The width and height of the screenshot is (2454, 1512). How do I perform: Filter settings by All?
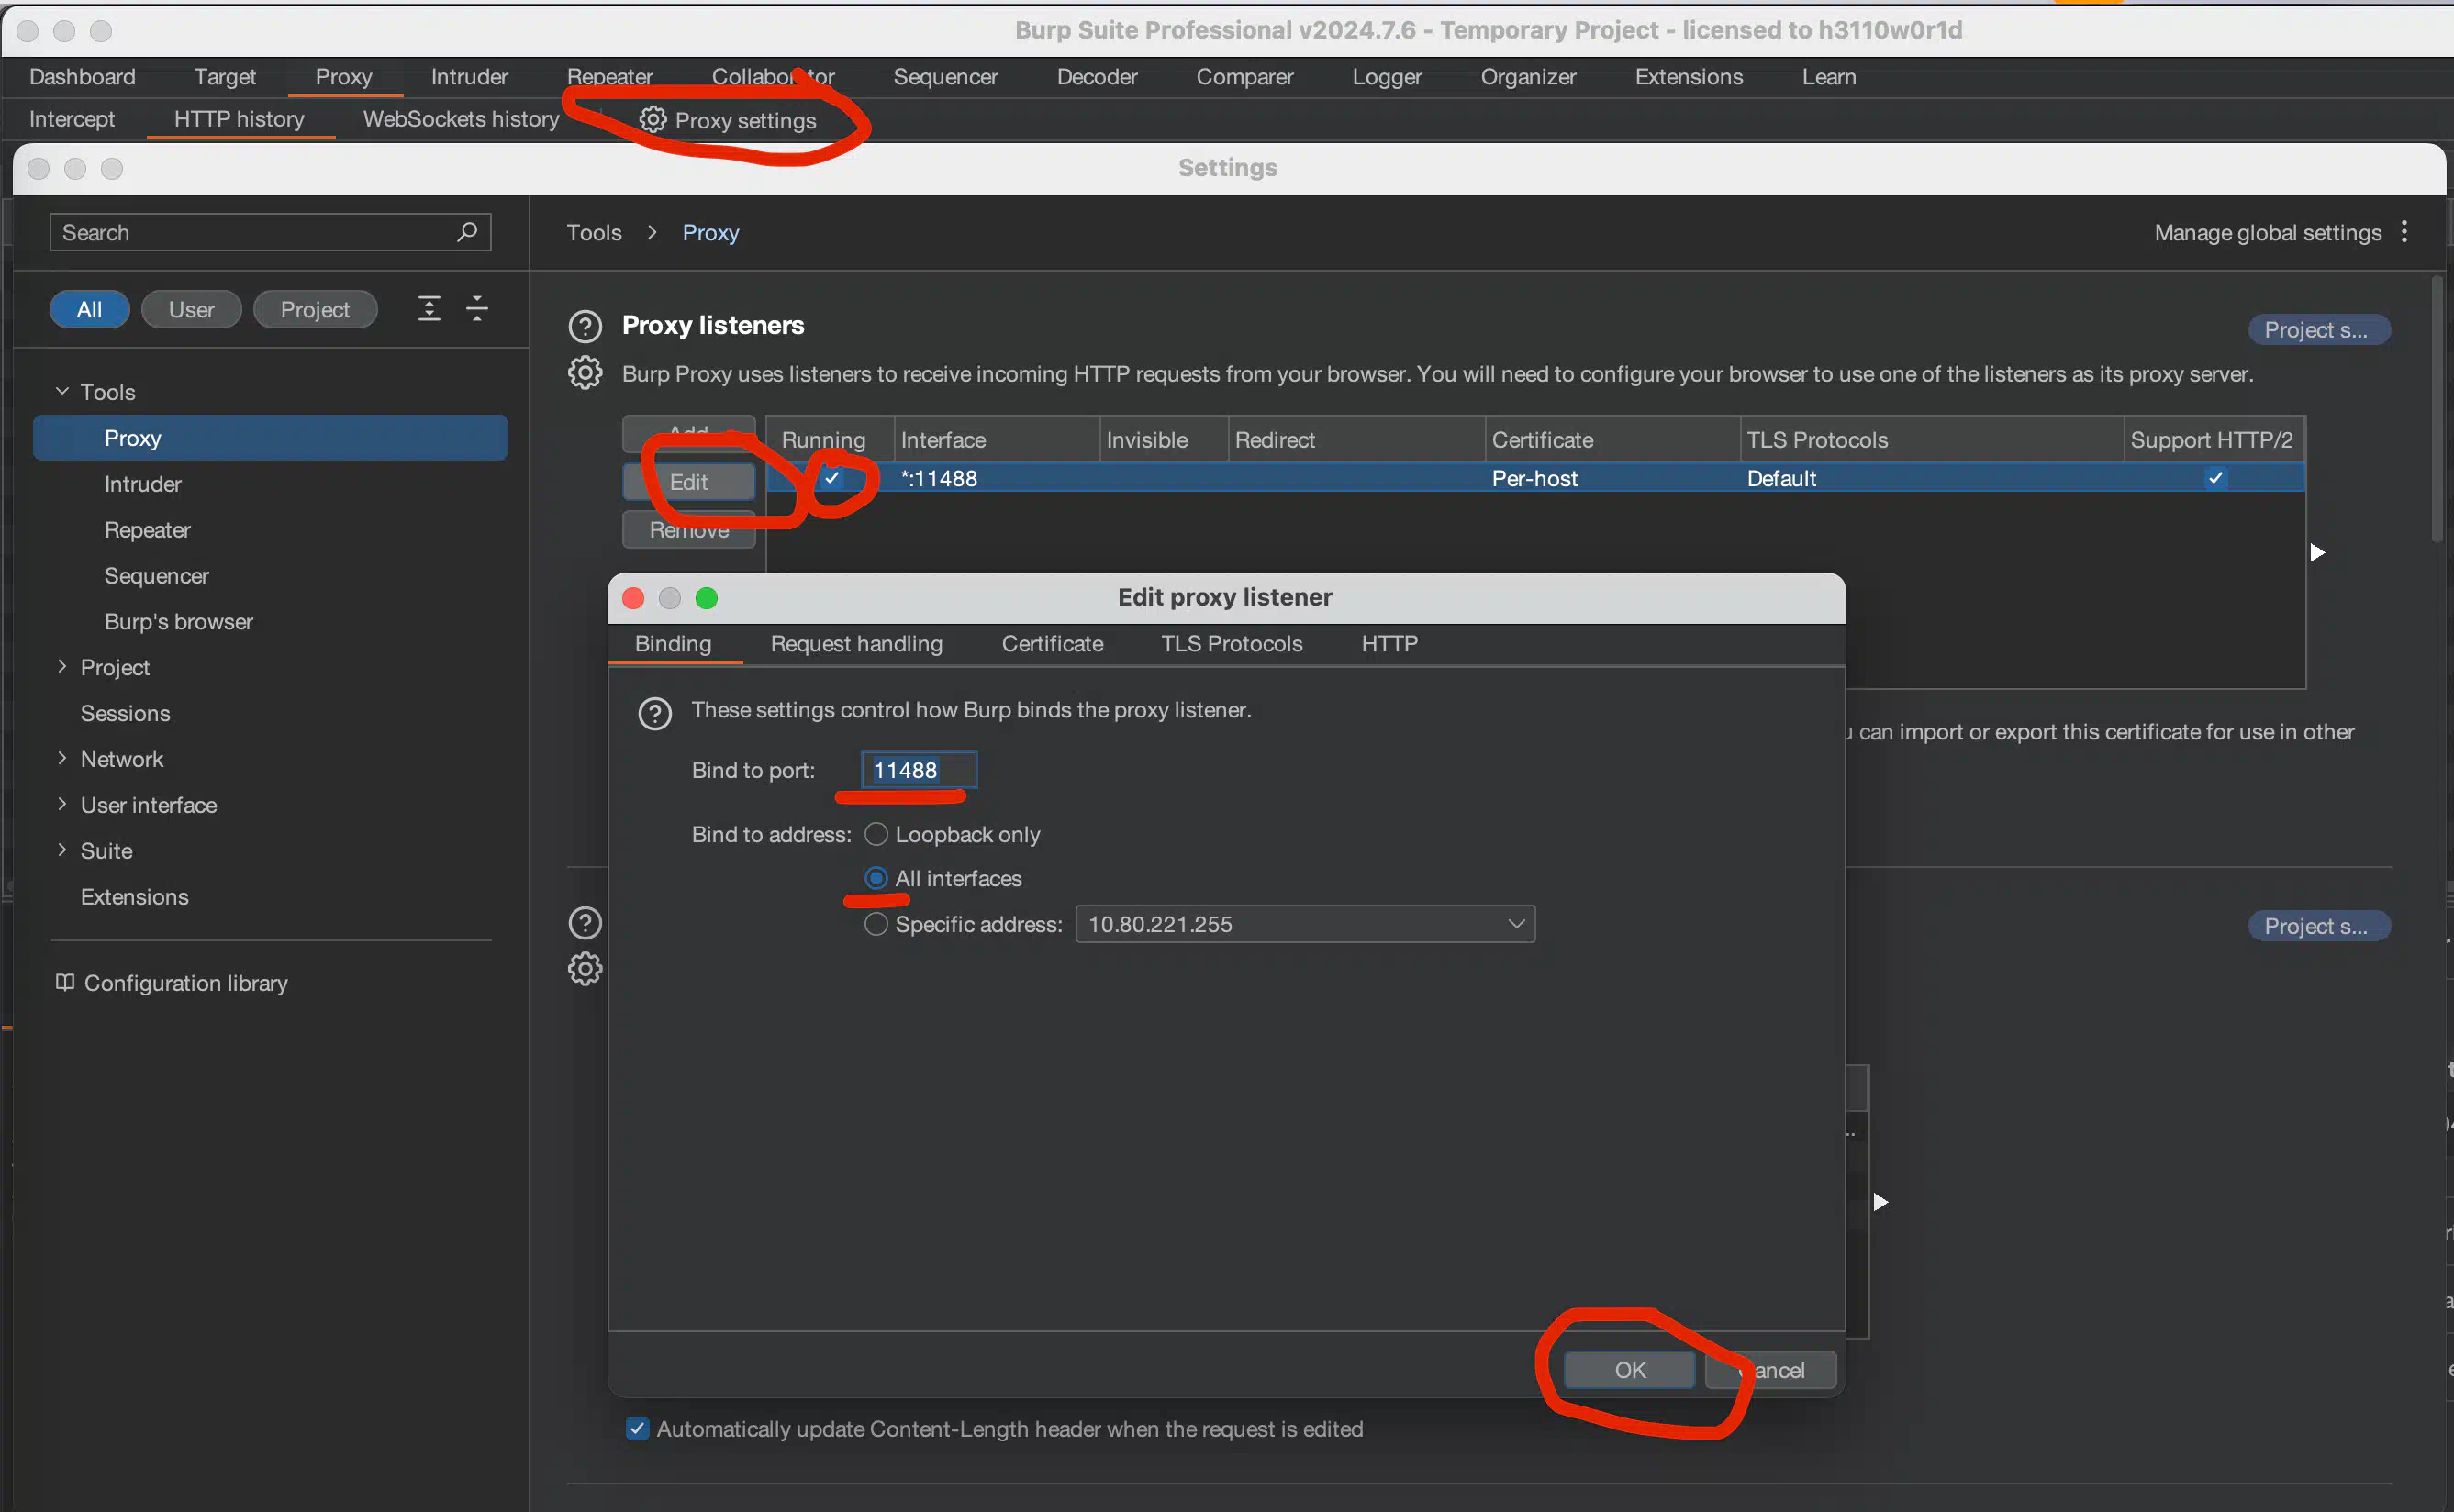(89, 309)
